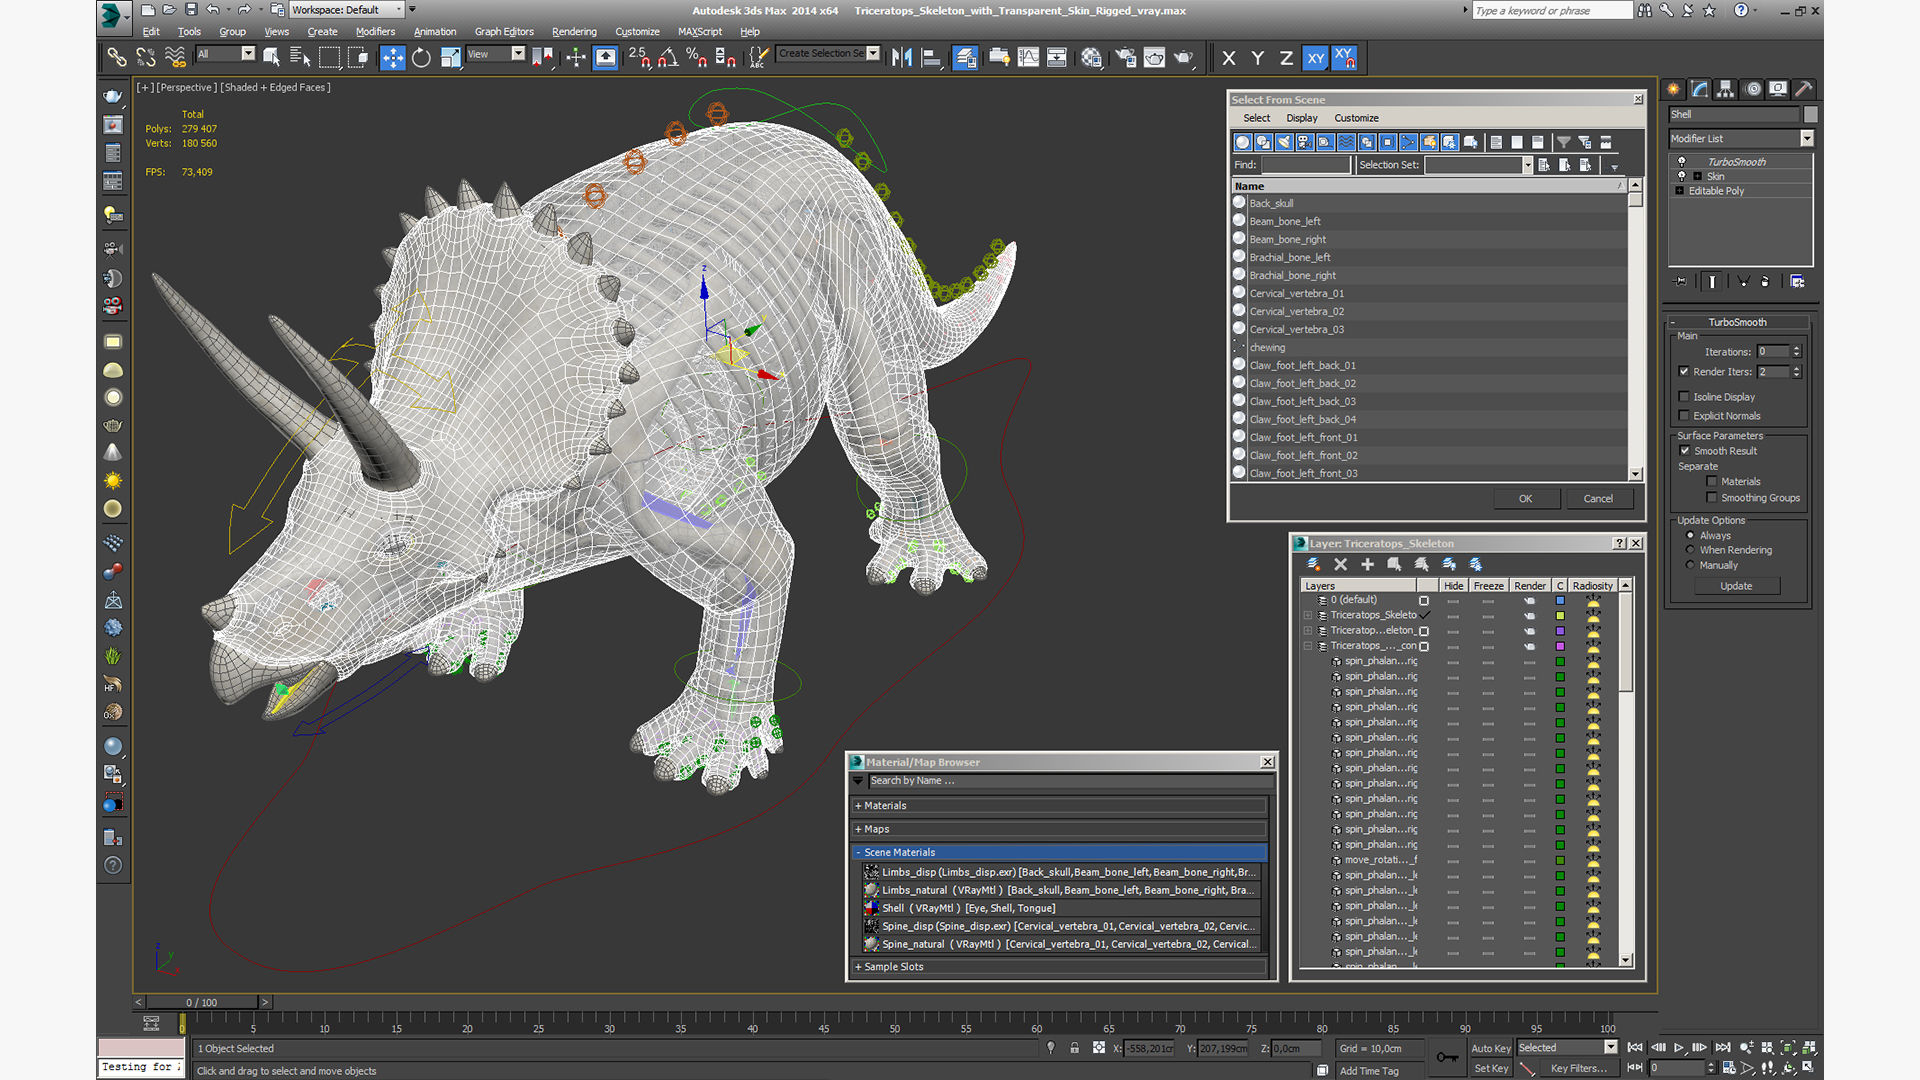Click the Render Setup icon

point(1126,57)
